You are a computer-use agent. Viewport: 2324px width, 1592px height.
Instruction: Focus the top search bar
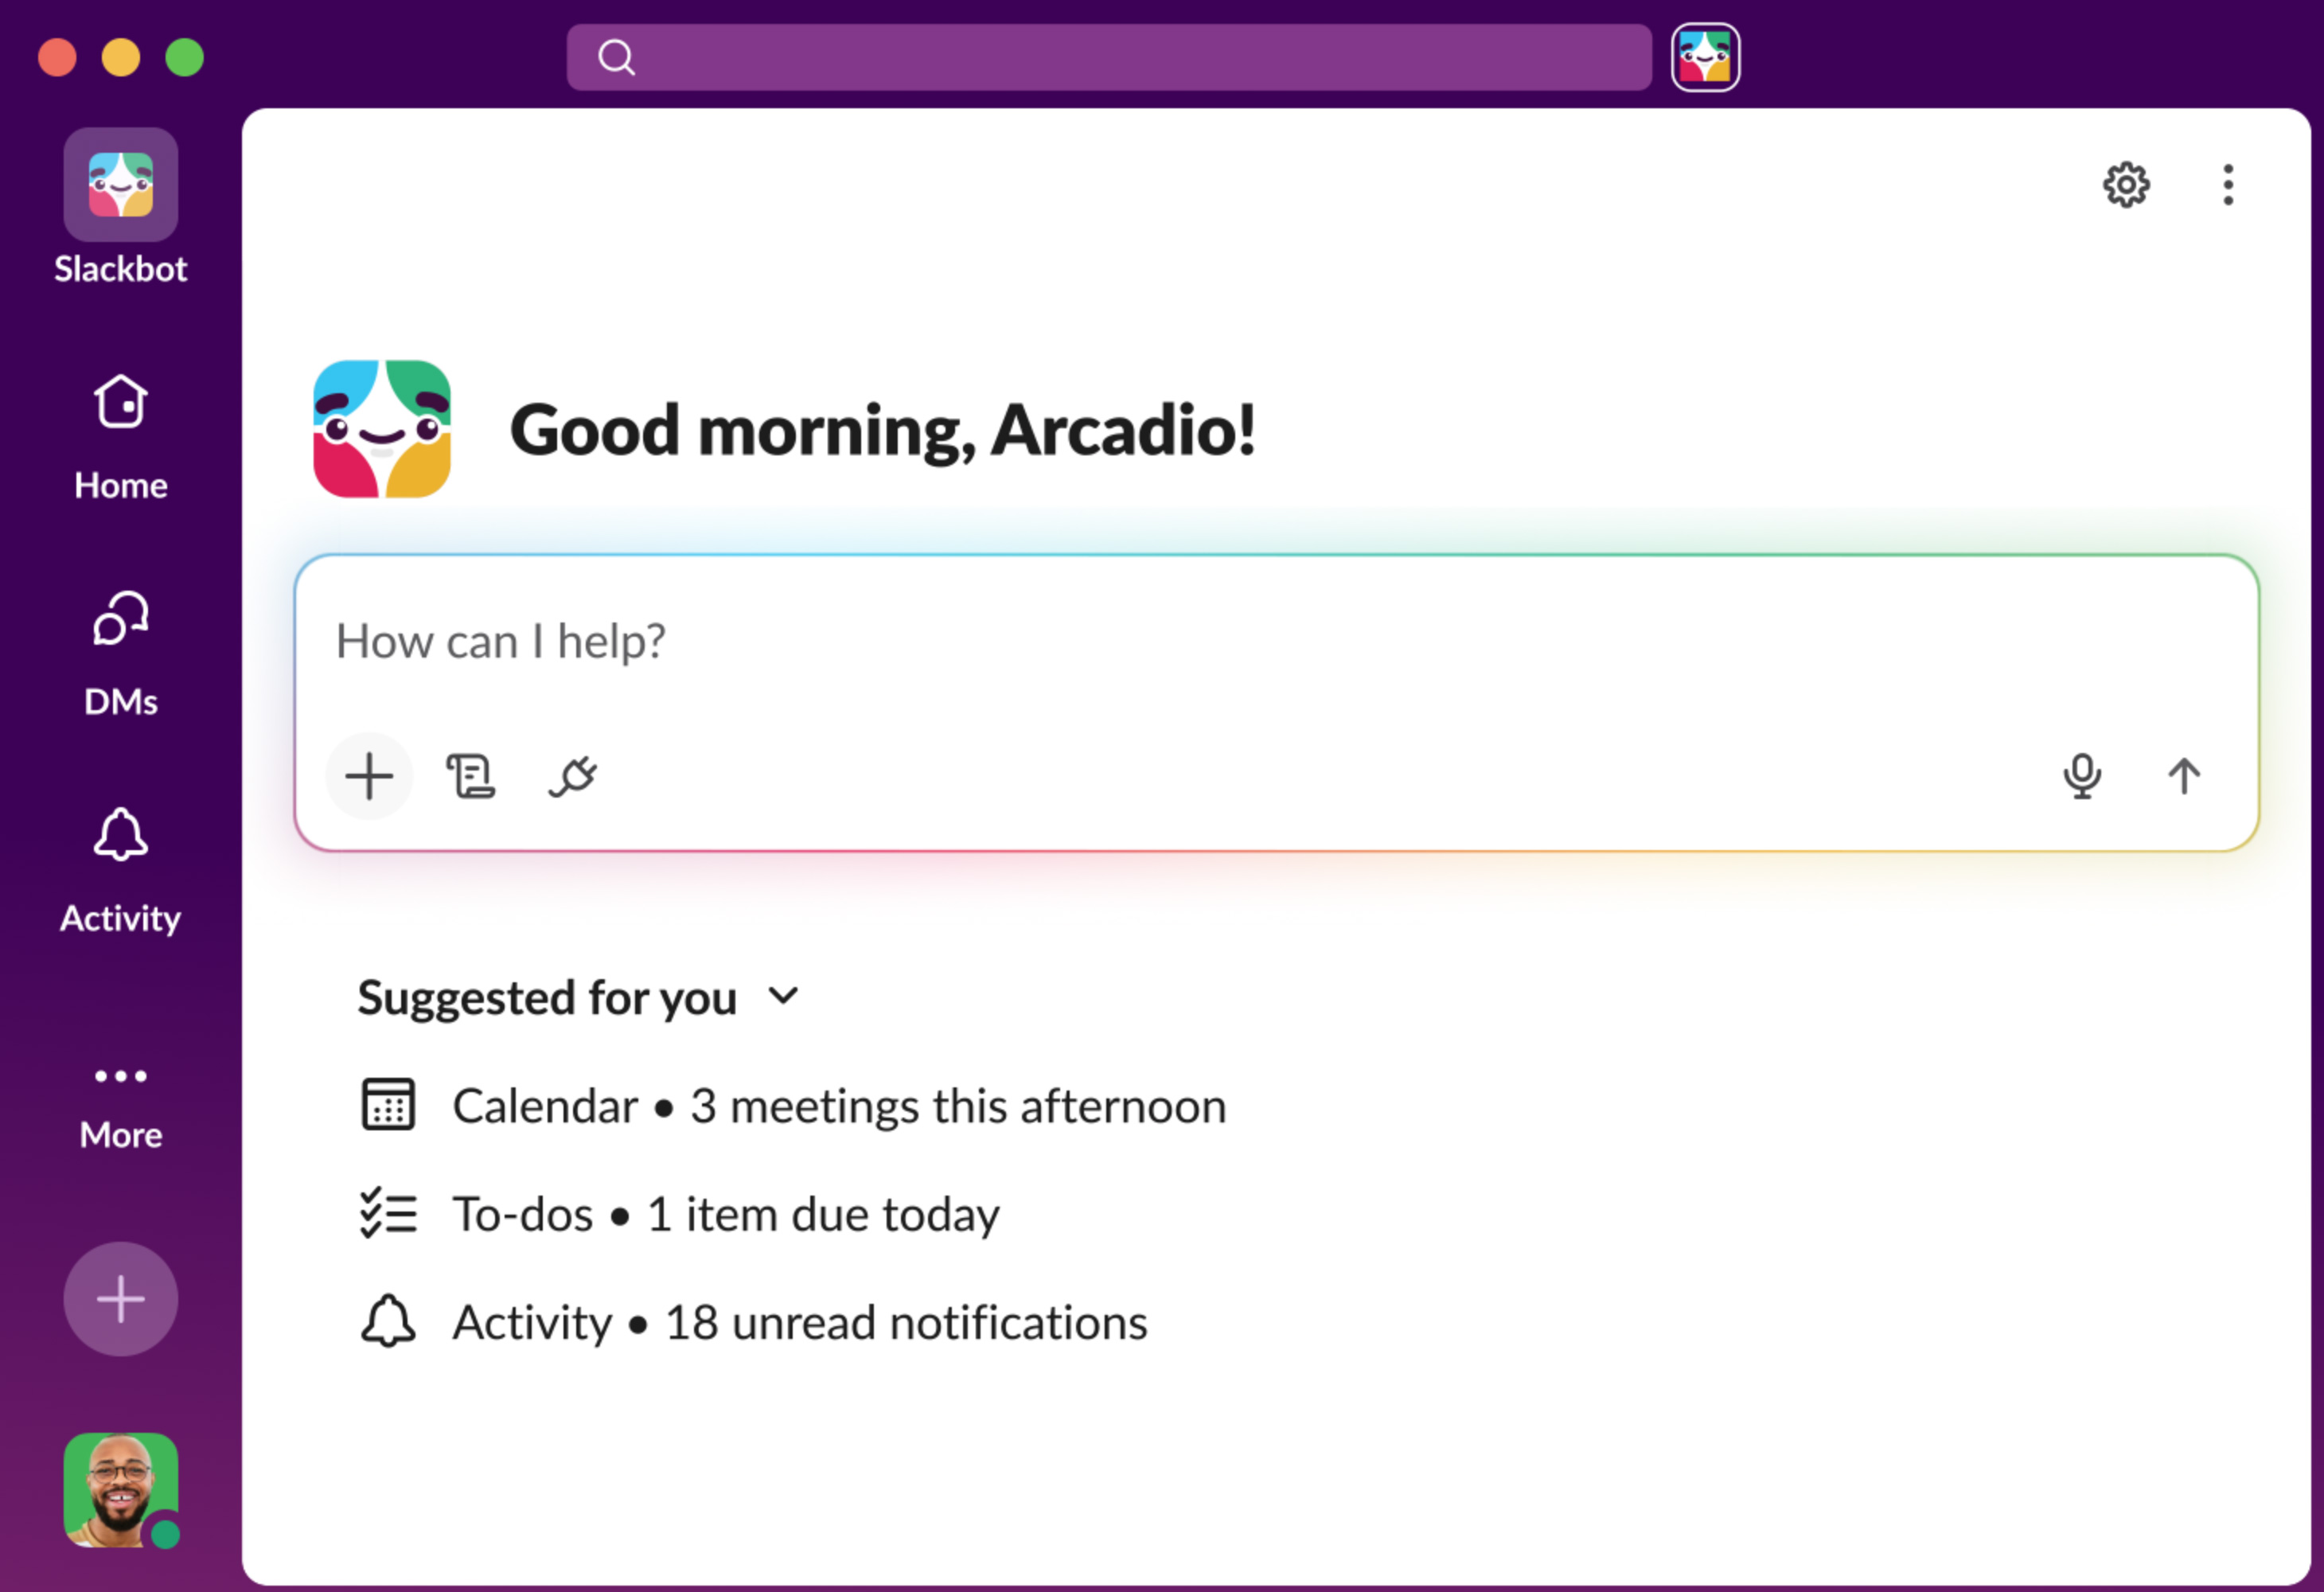point(1108,57)
